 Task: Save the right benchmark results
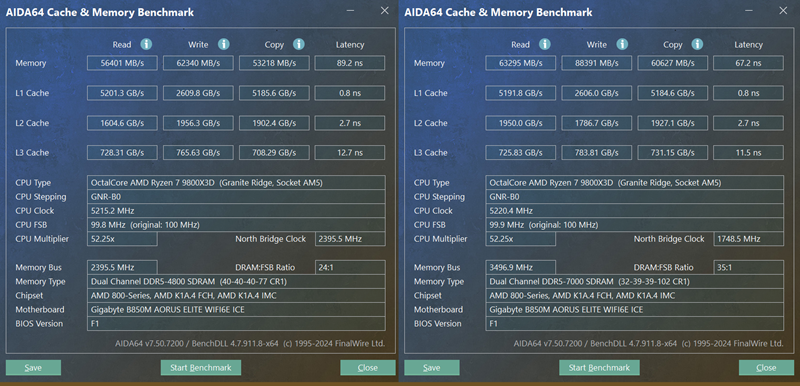tap(432, 368)
